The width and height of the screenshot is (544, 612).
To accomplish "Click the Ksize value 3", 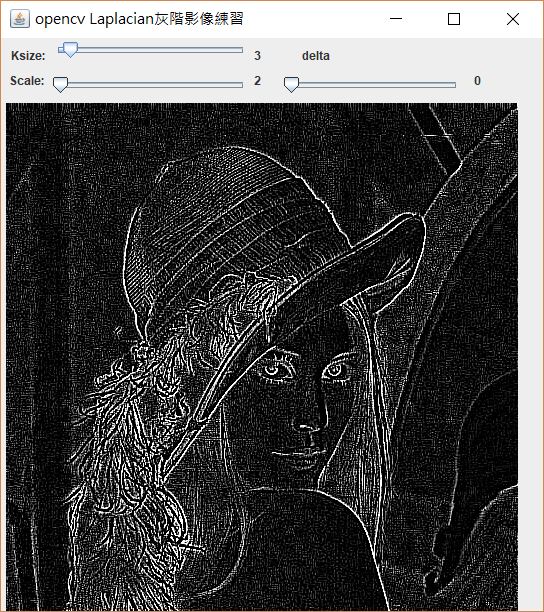I will coord(257,55).
